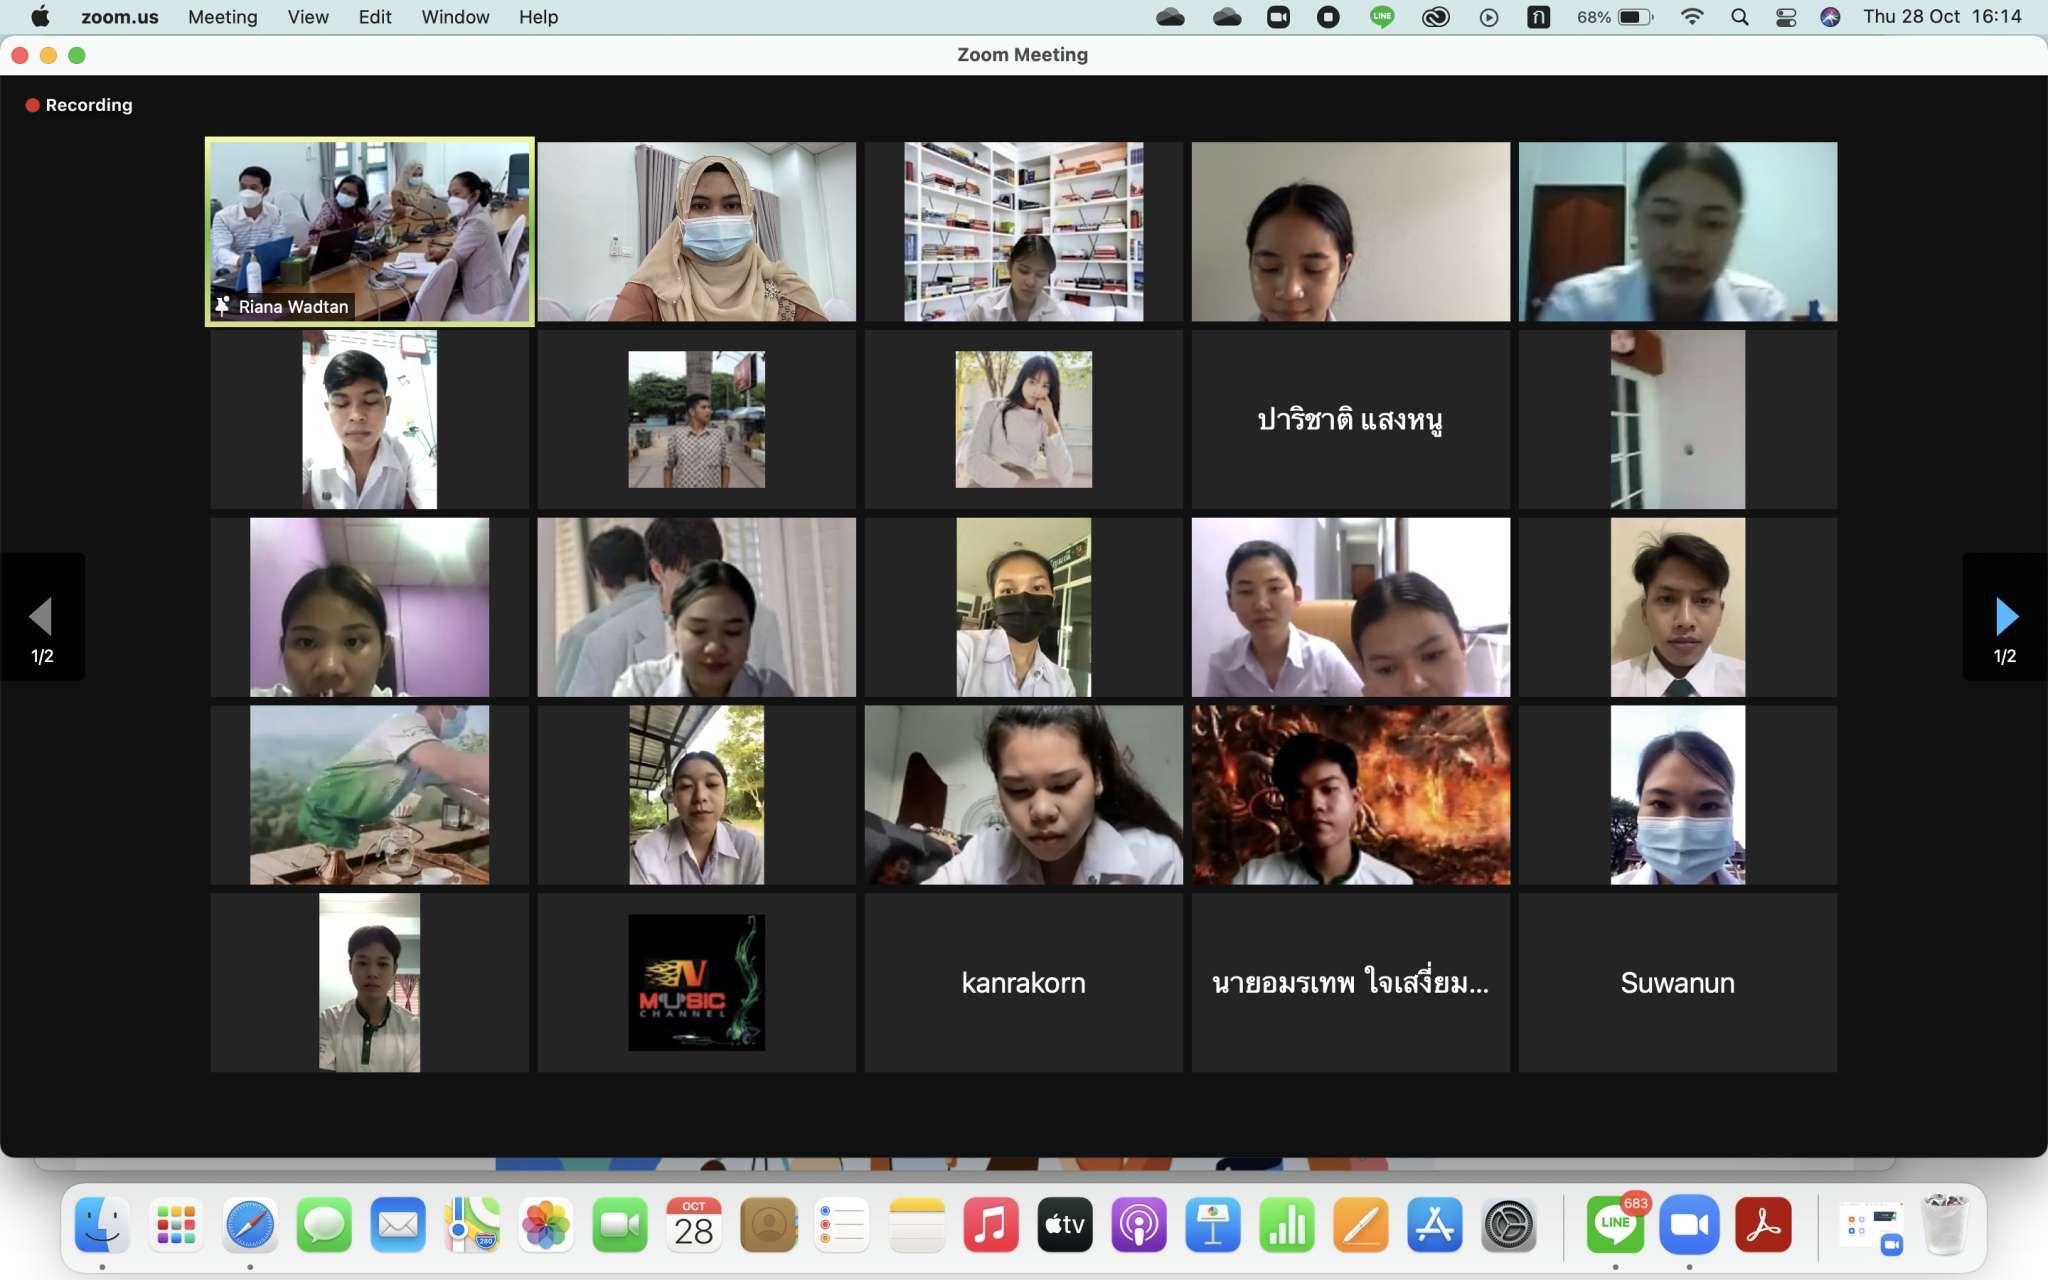This screenshot has width=2048, height=1280.
Task: Click Wi-Fi status icon in menu bar
Action: [1692, 17]
